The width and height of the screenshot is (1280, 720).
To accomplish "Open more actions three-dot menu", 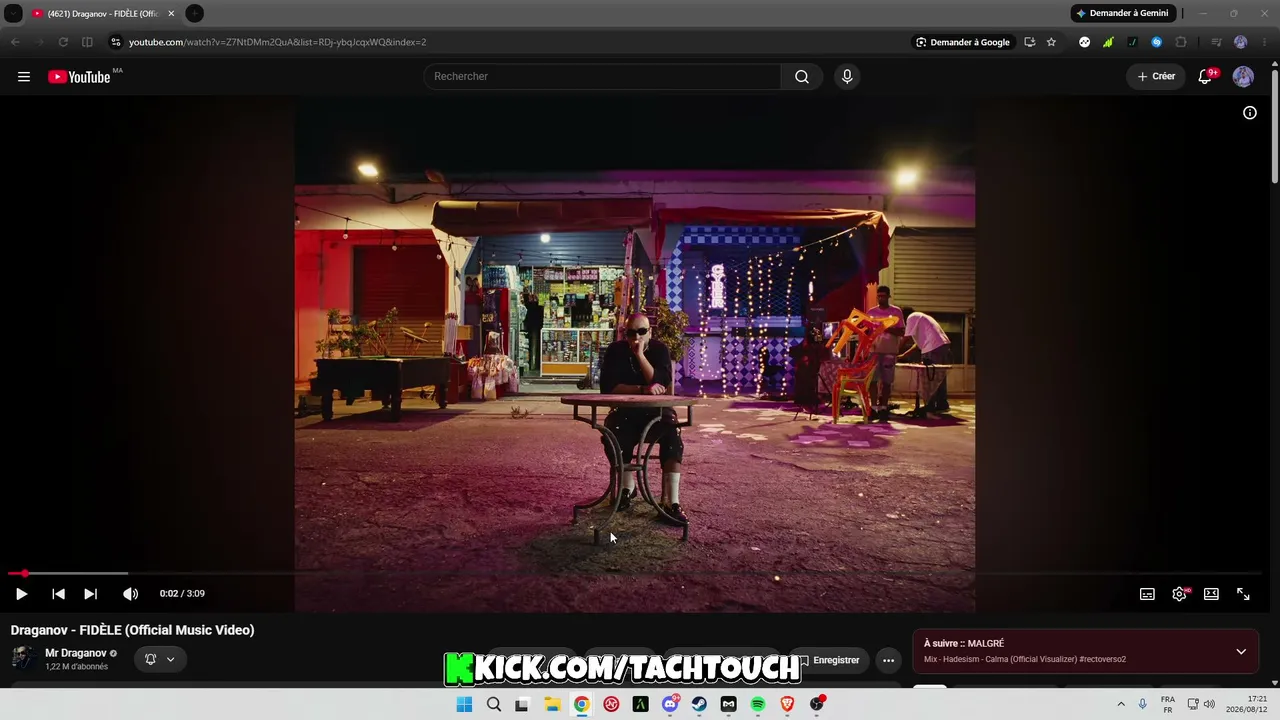I will 888,660.
